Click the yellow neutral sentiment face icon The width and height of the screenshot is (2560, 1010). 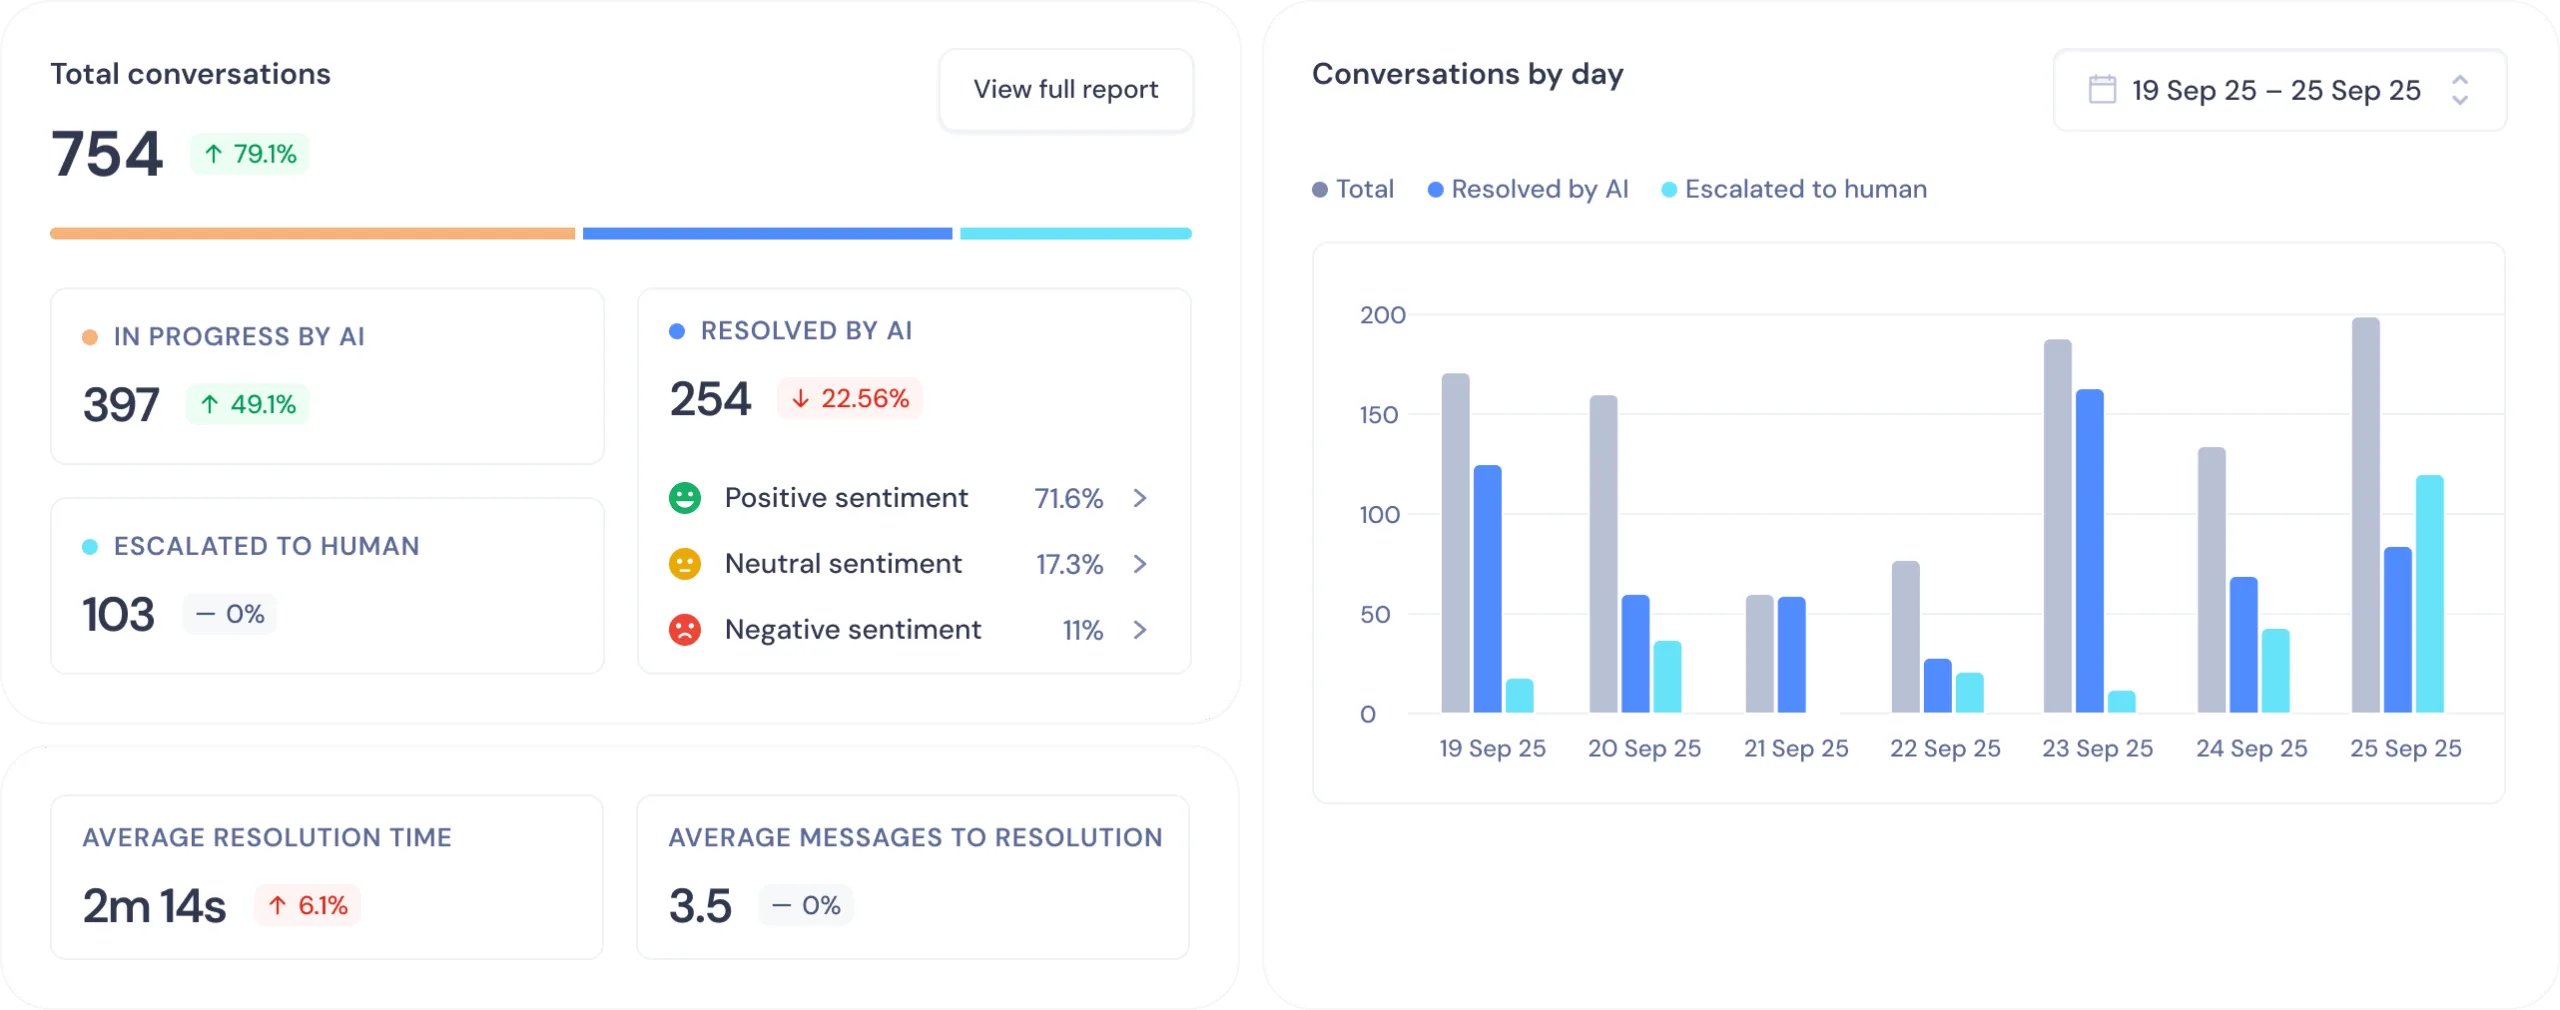click(685, 564)
